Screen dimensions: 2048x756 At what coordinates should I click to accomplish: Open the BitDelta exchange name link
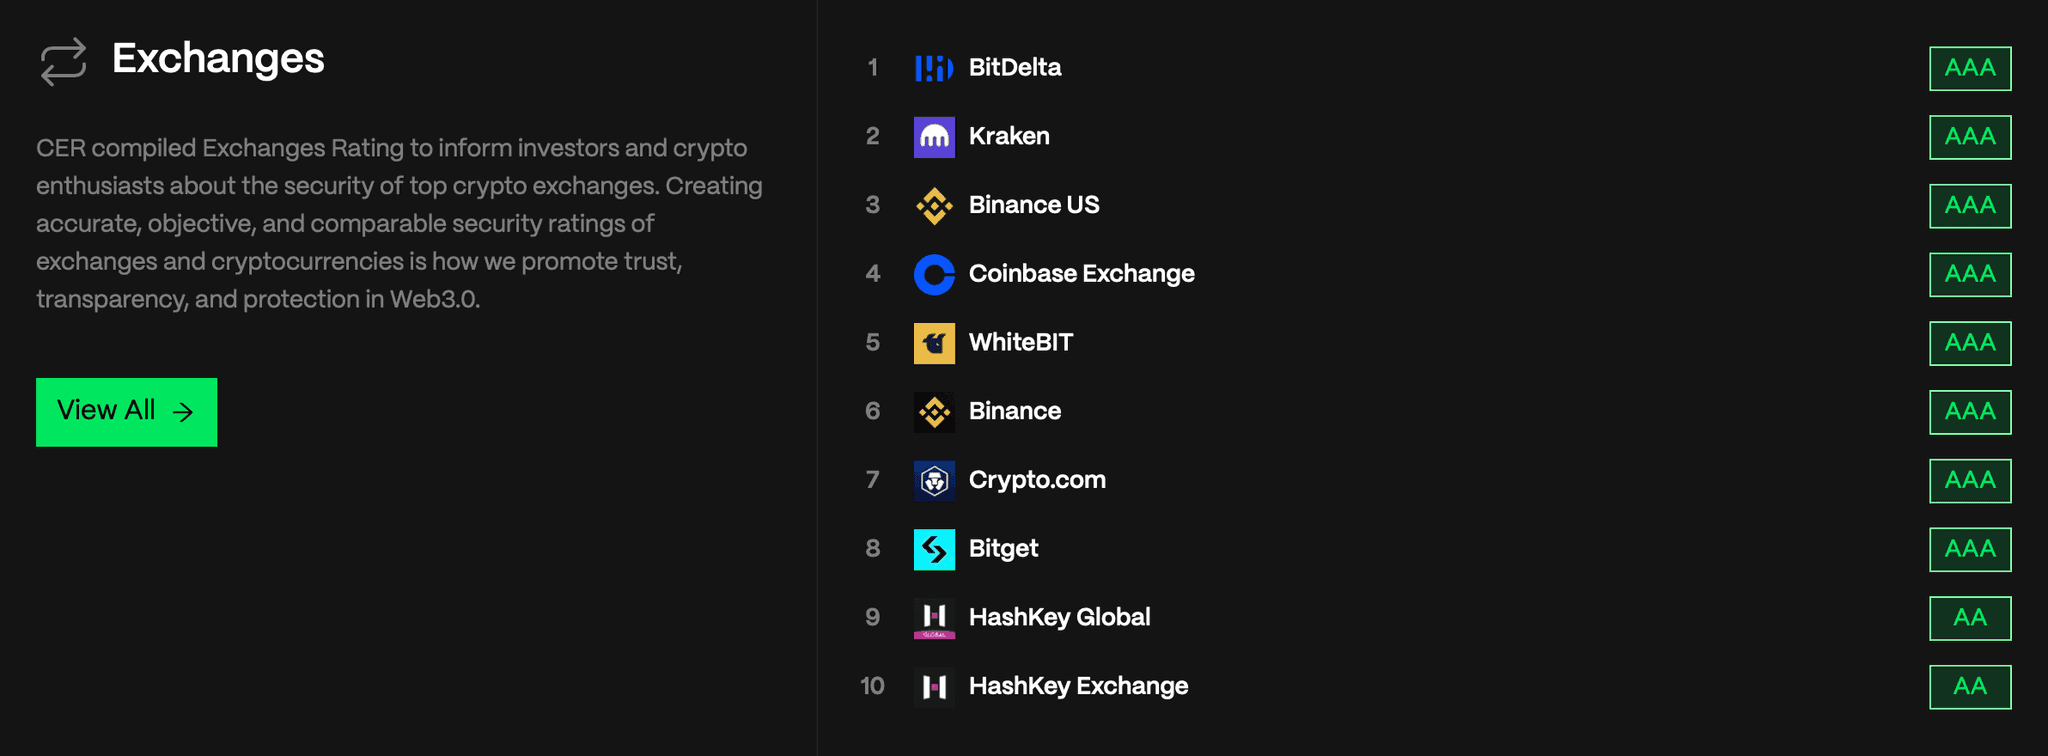1014,68
